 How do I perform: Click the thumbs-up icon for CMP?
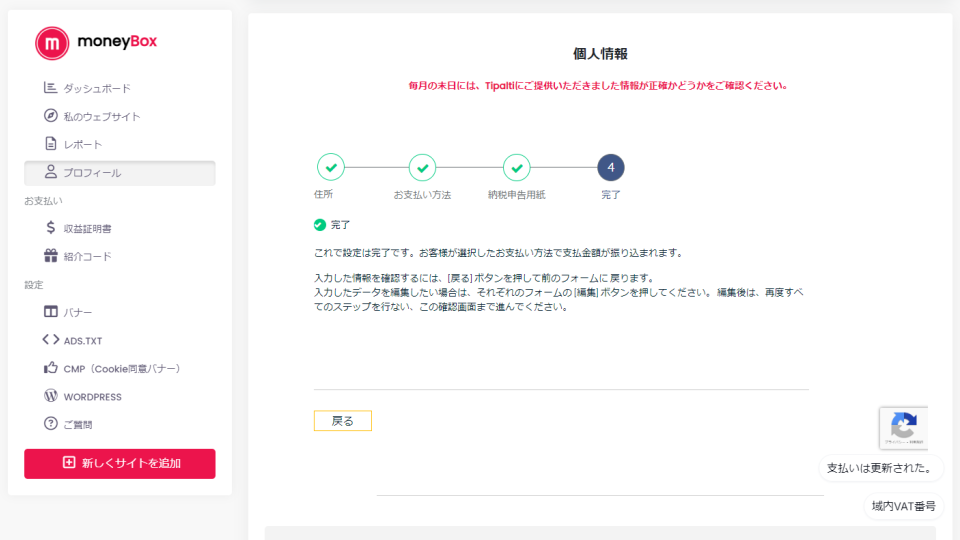(x=51, y=368)
